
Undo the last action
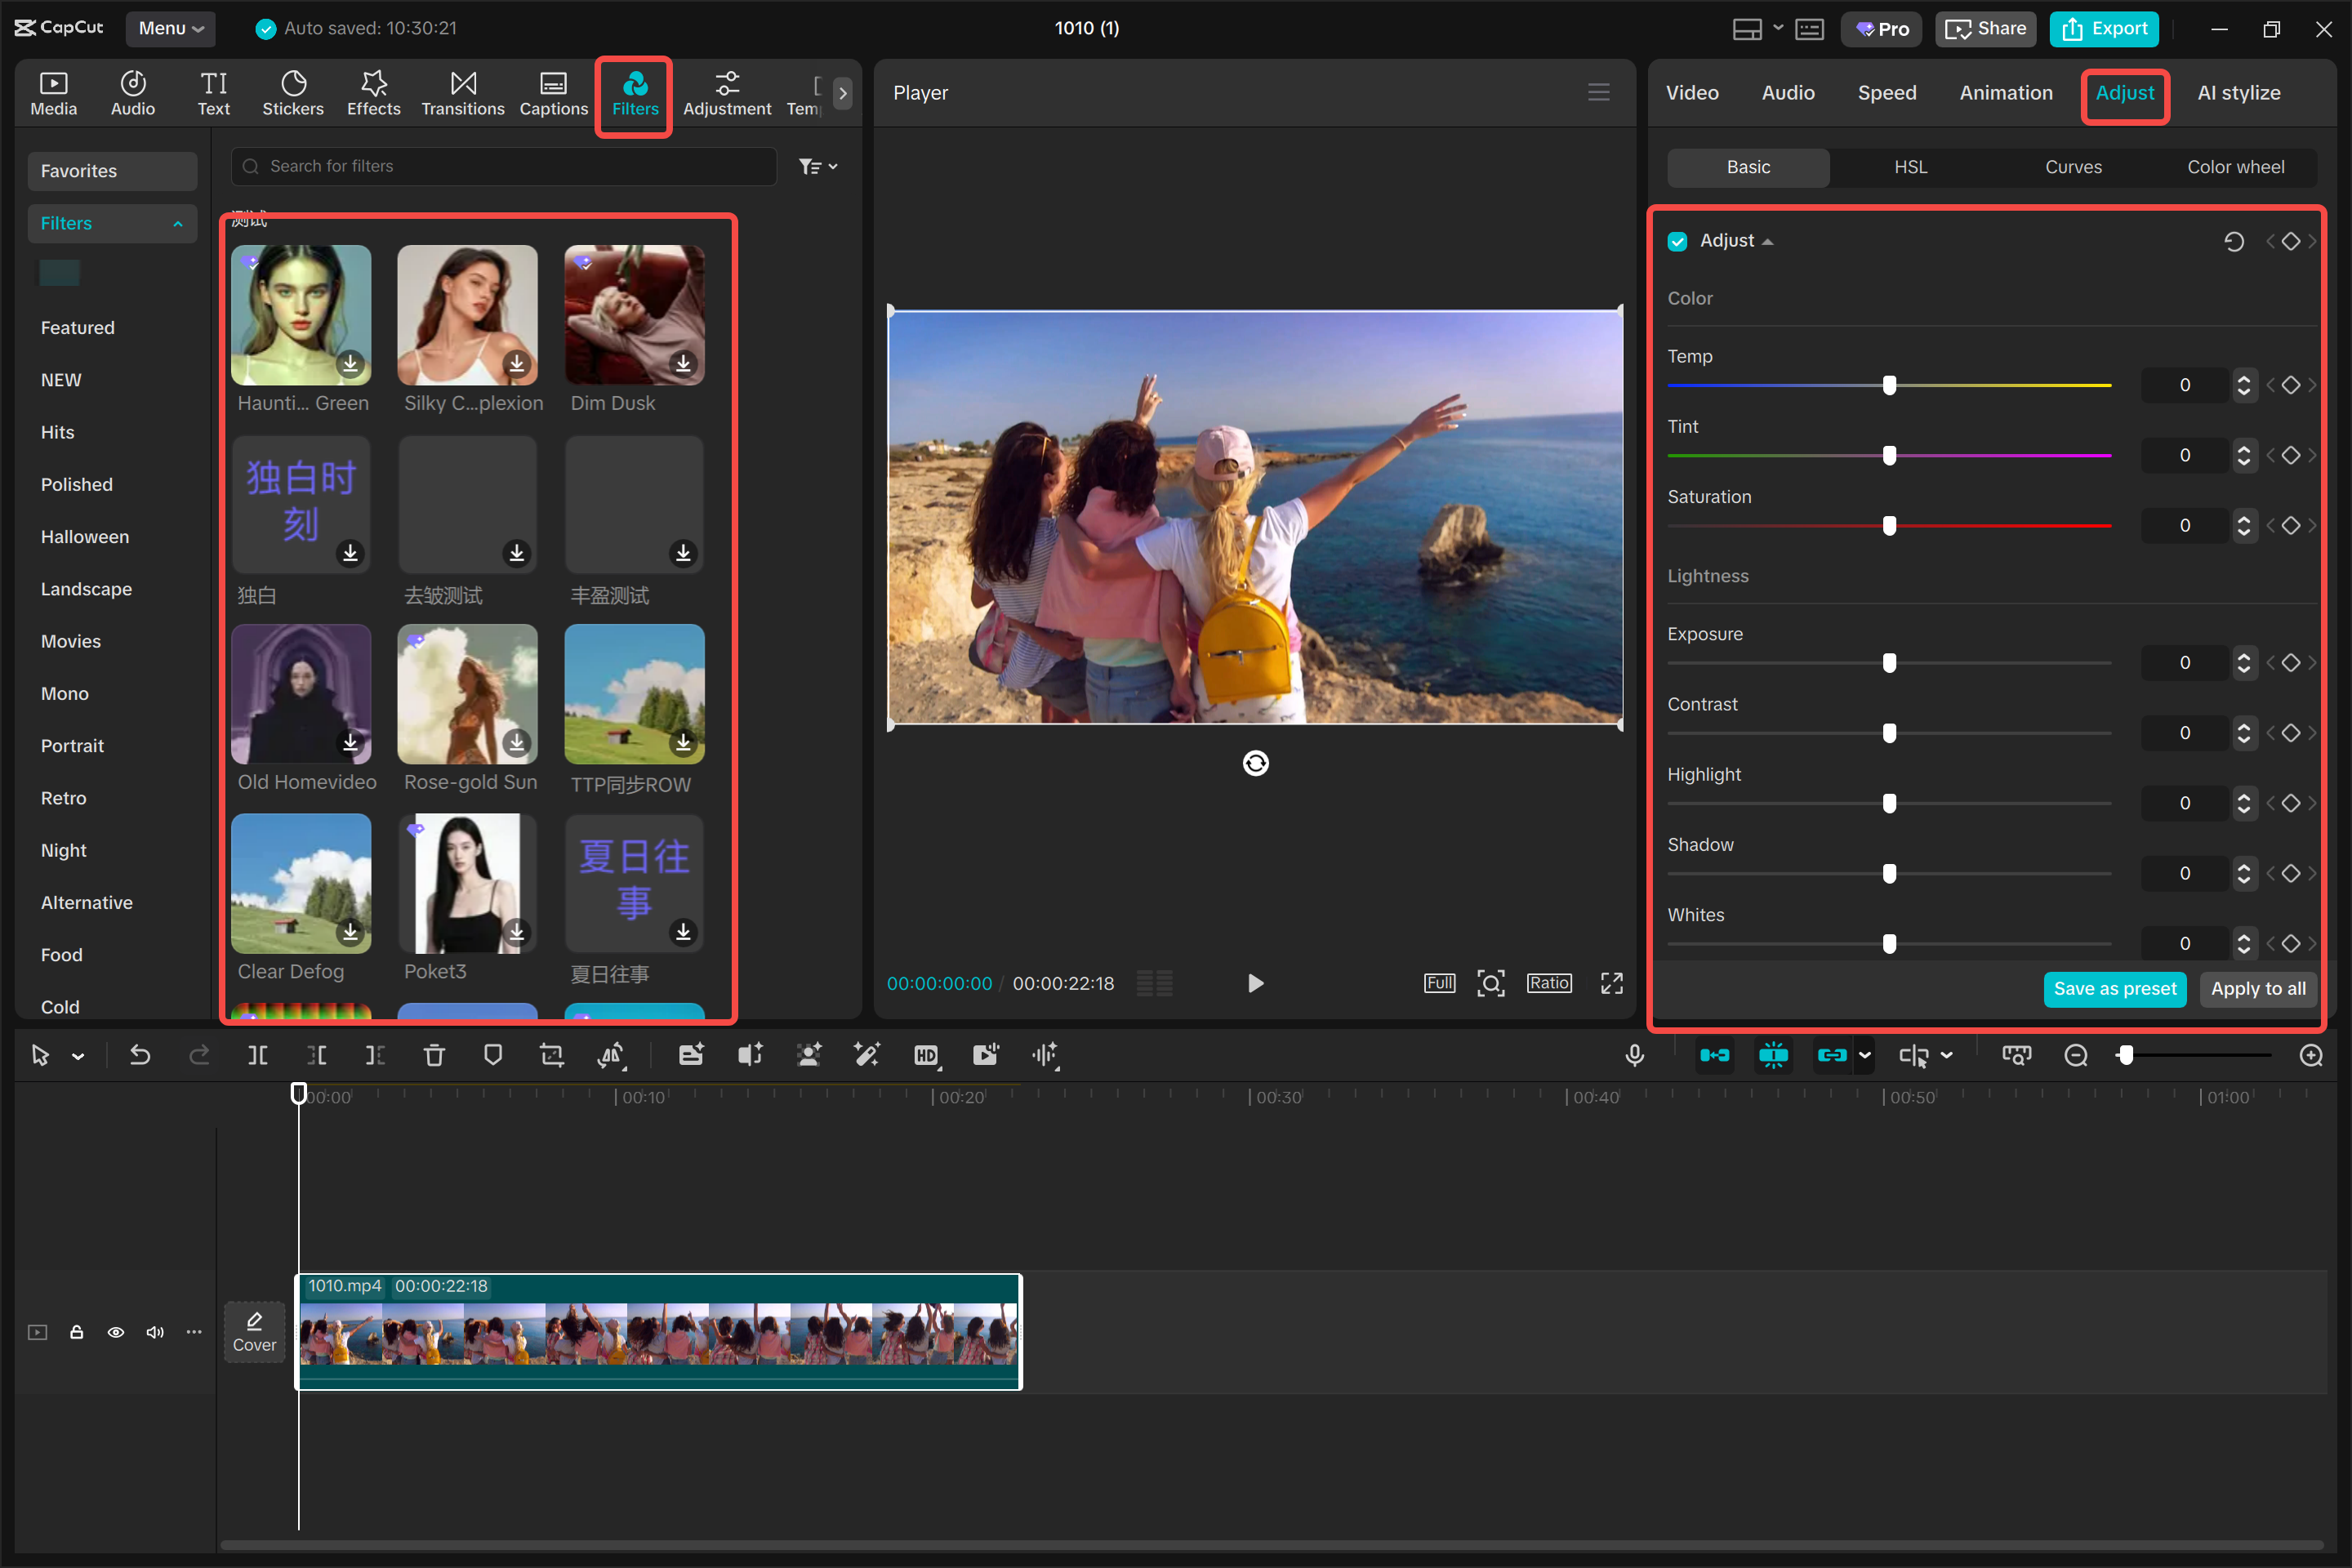(x=140, y=1055)
